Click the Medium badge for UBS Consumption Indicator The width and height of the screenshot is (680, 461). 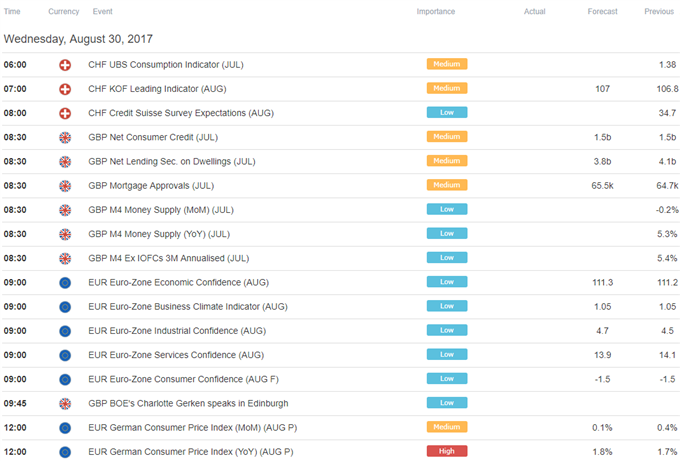click(447, 64)
